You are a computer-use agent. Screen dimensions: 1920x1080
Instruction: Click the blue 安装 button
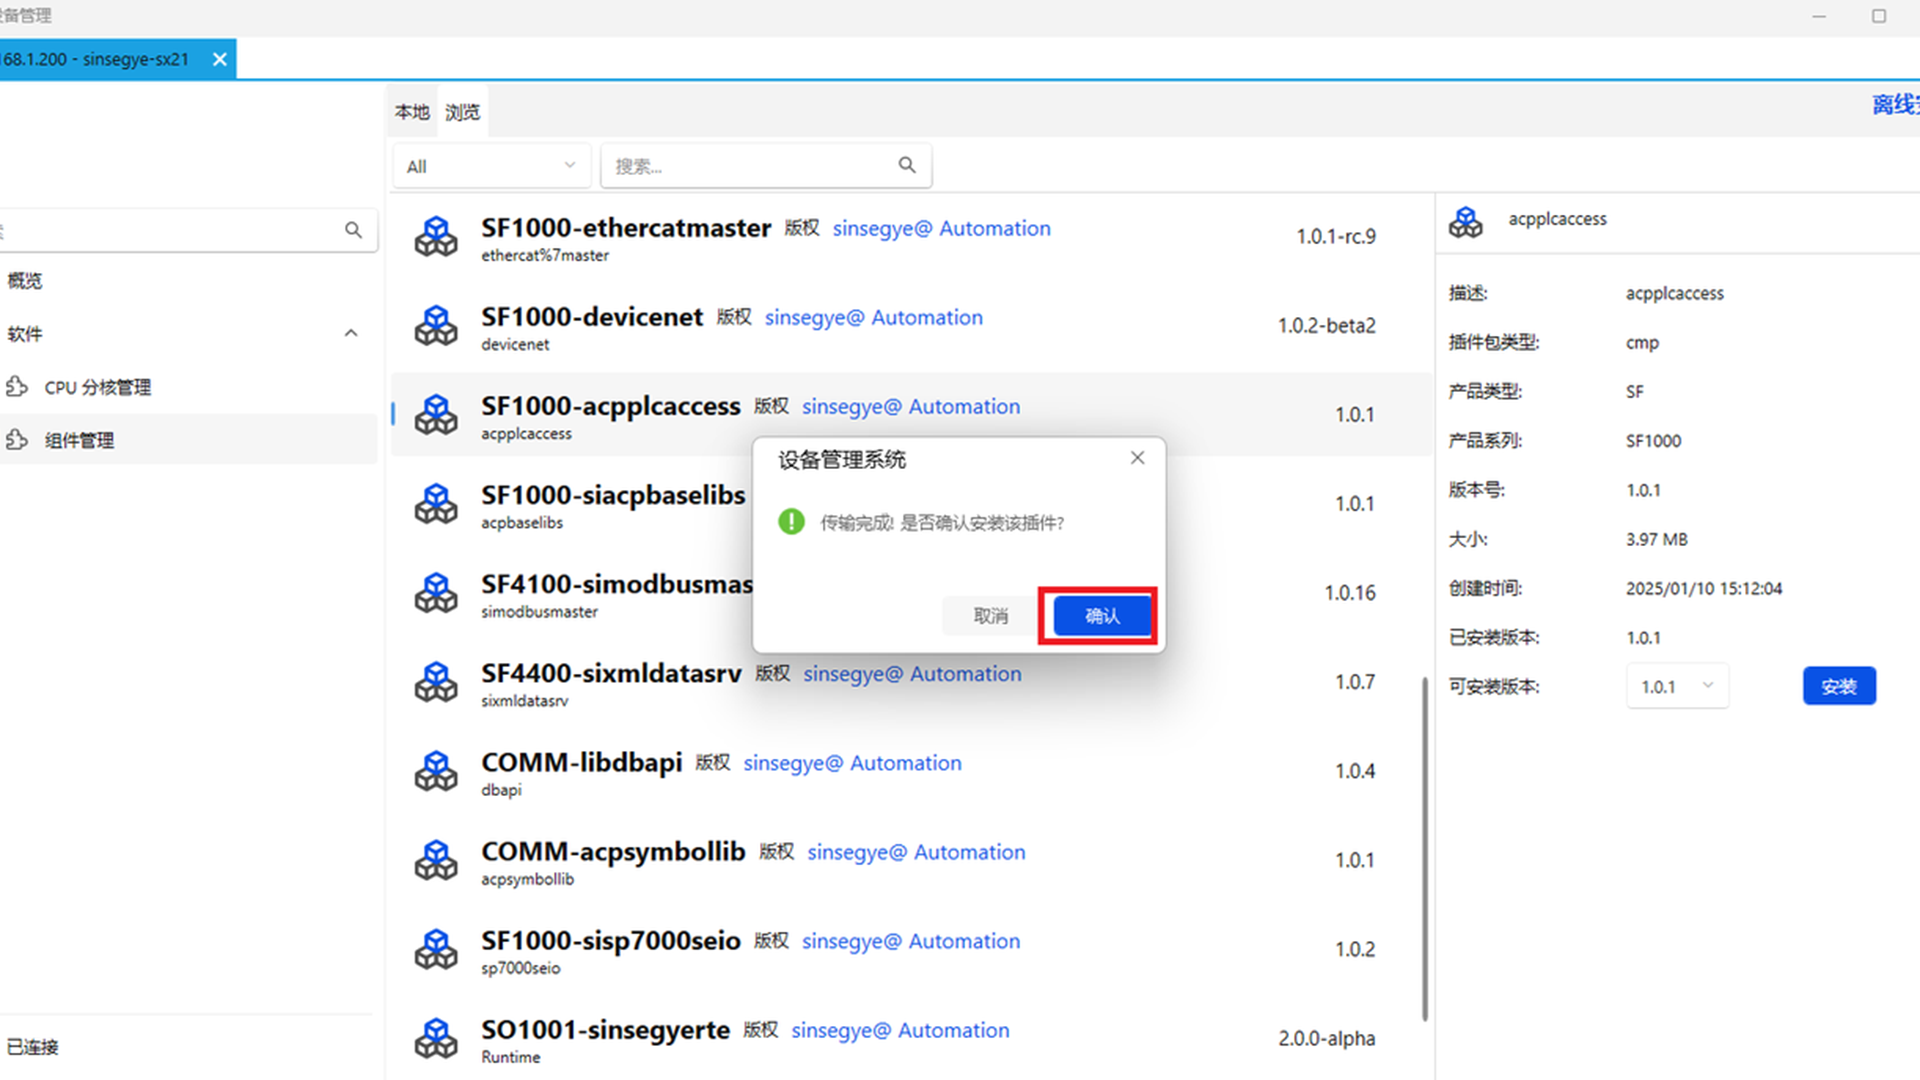pyautogui.click(x=1838, y=687)
